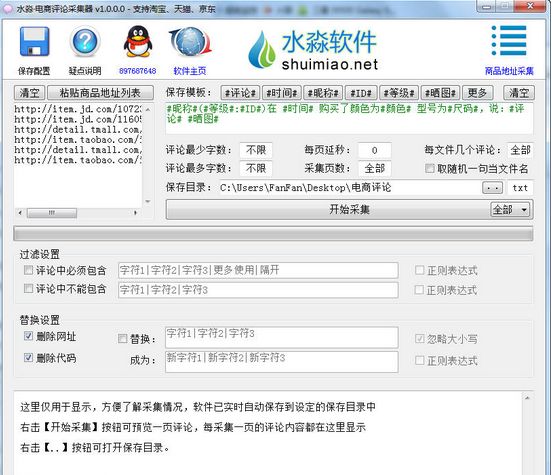
Task: Insert the #晒图# template tag
Action: [x=440, y=93]
